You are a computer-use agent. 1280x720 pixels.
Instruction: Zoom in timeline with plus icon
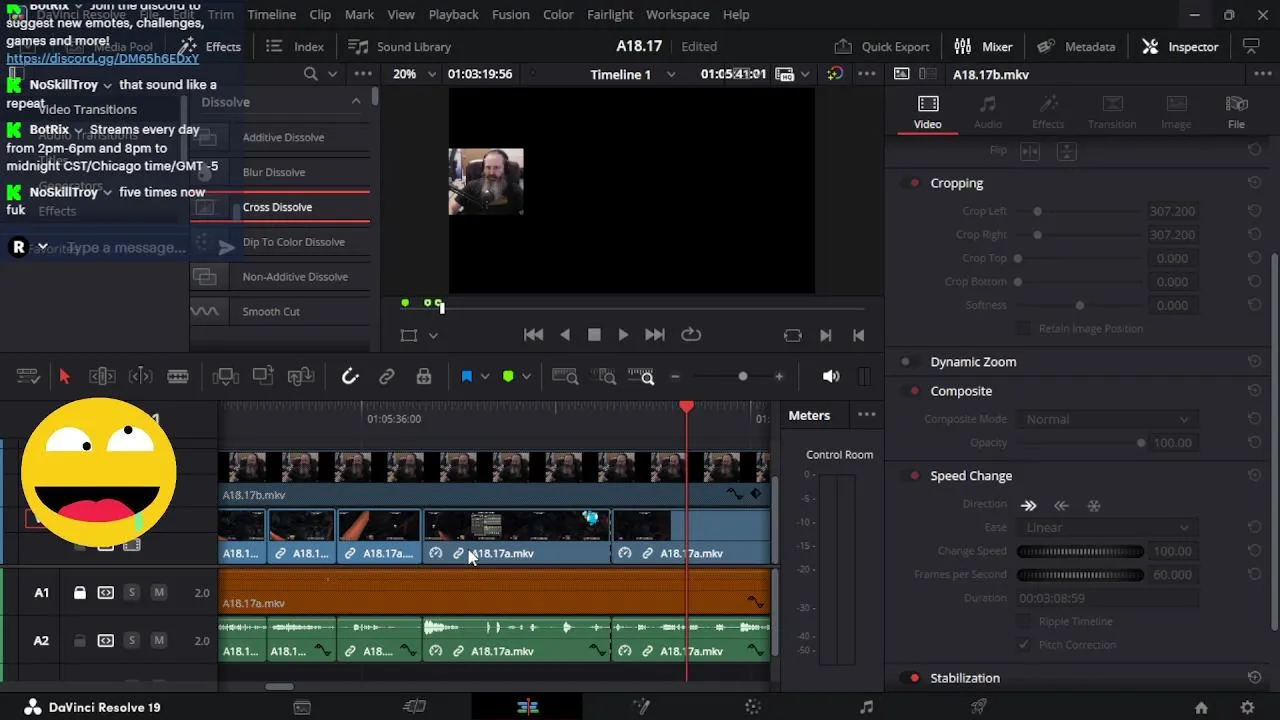779,376
